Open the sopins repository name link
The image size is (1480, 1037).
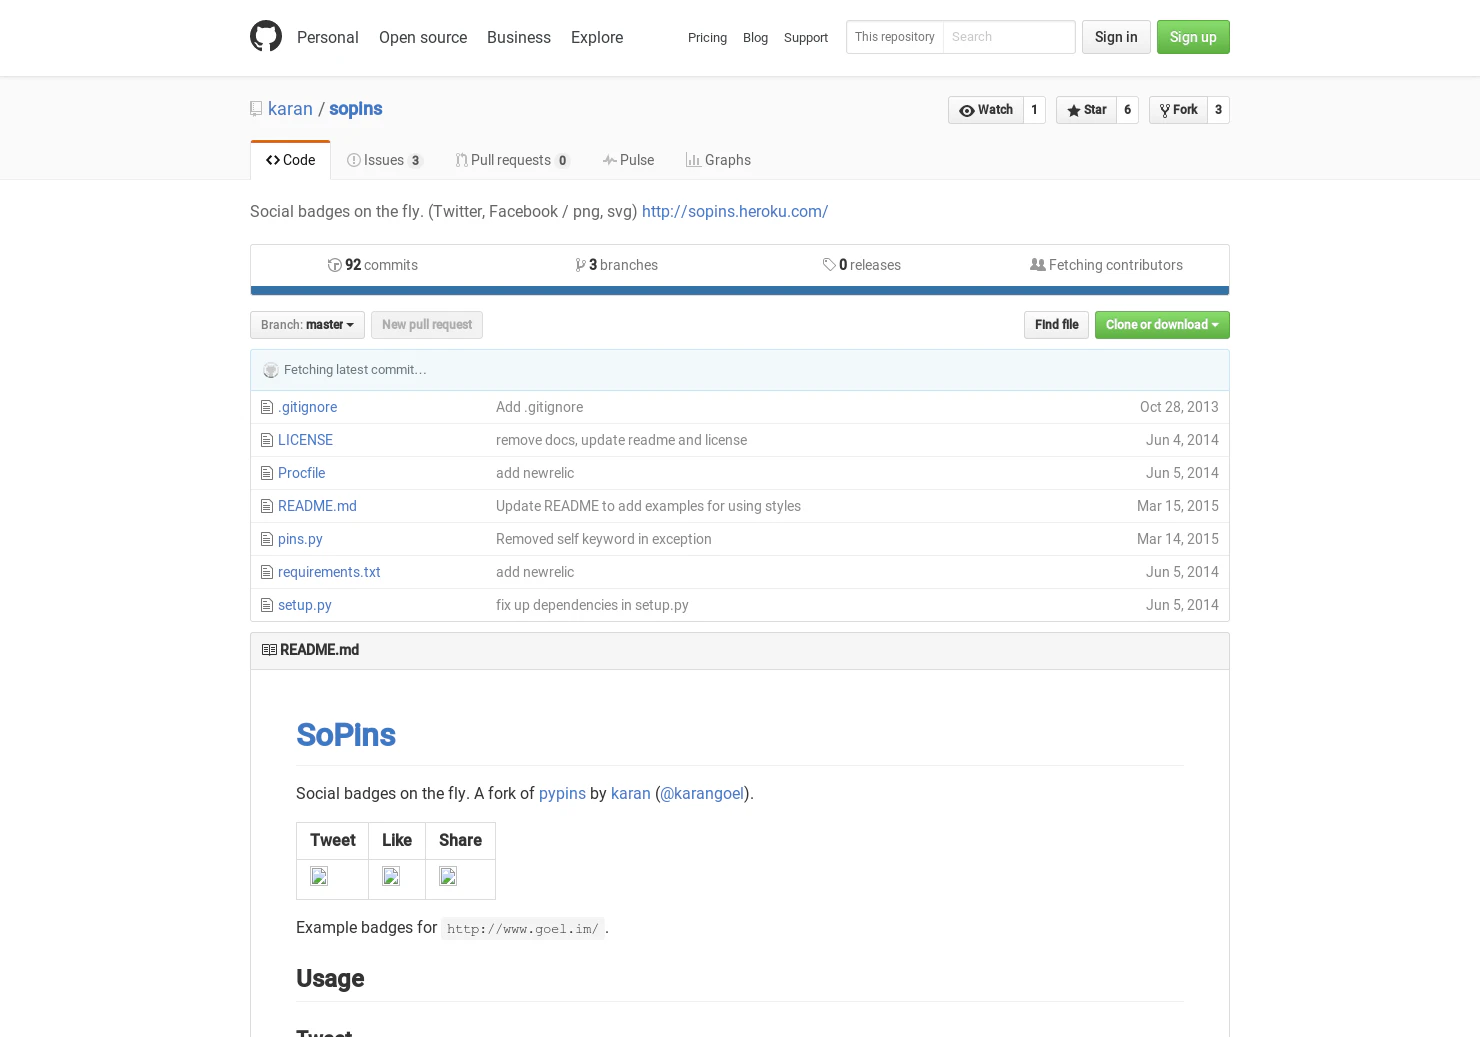(x=356, y=109)
